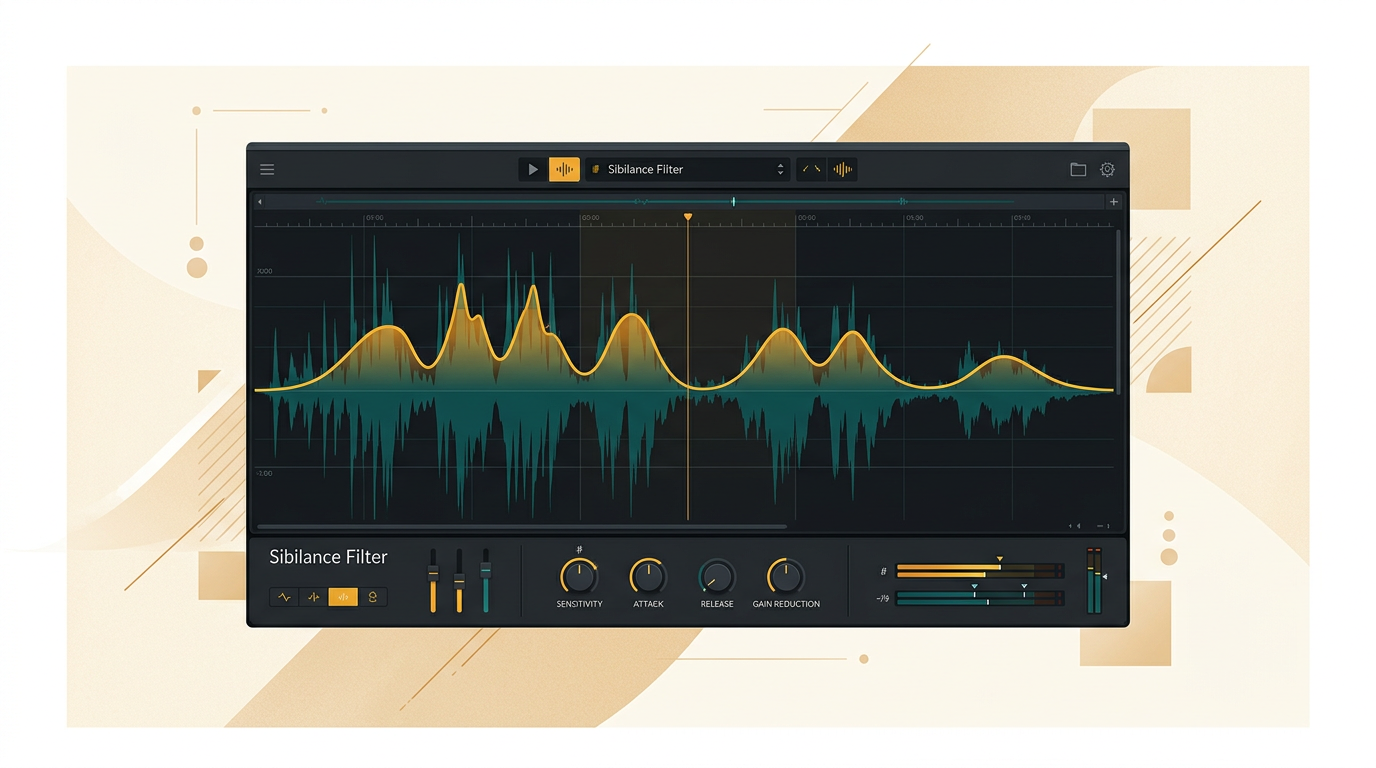Select the second pulse mode icon
Screen dimensions: 1376x768
[314, 597]
